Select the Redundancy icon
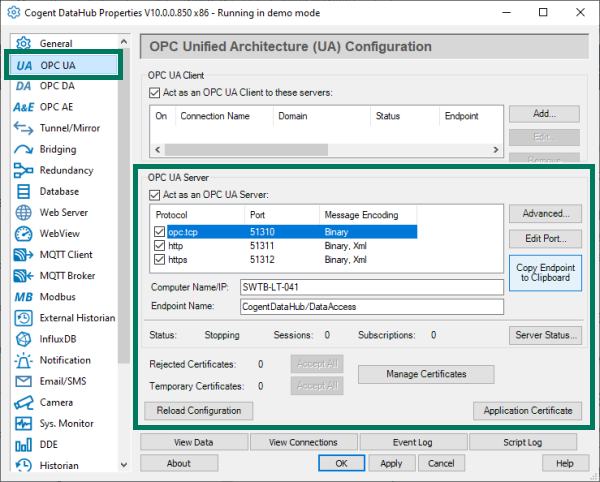600x482 pixels. pyautogui.click(x=23, y=170)
